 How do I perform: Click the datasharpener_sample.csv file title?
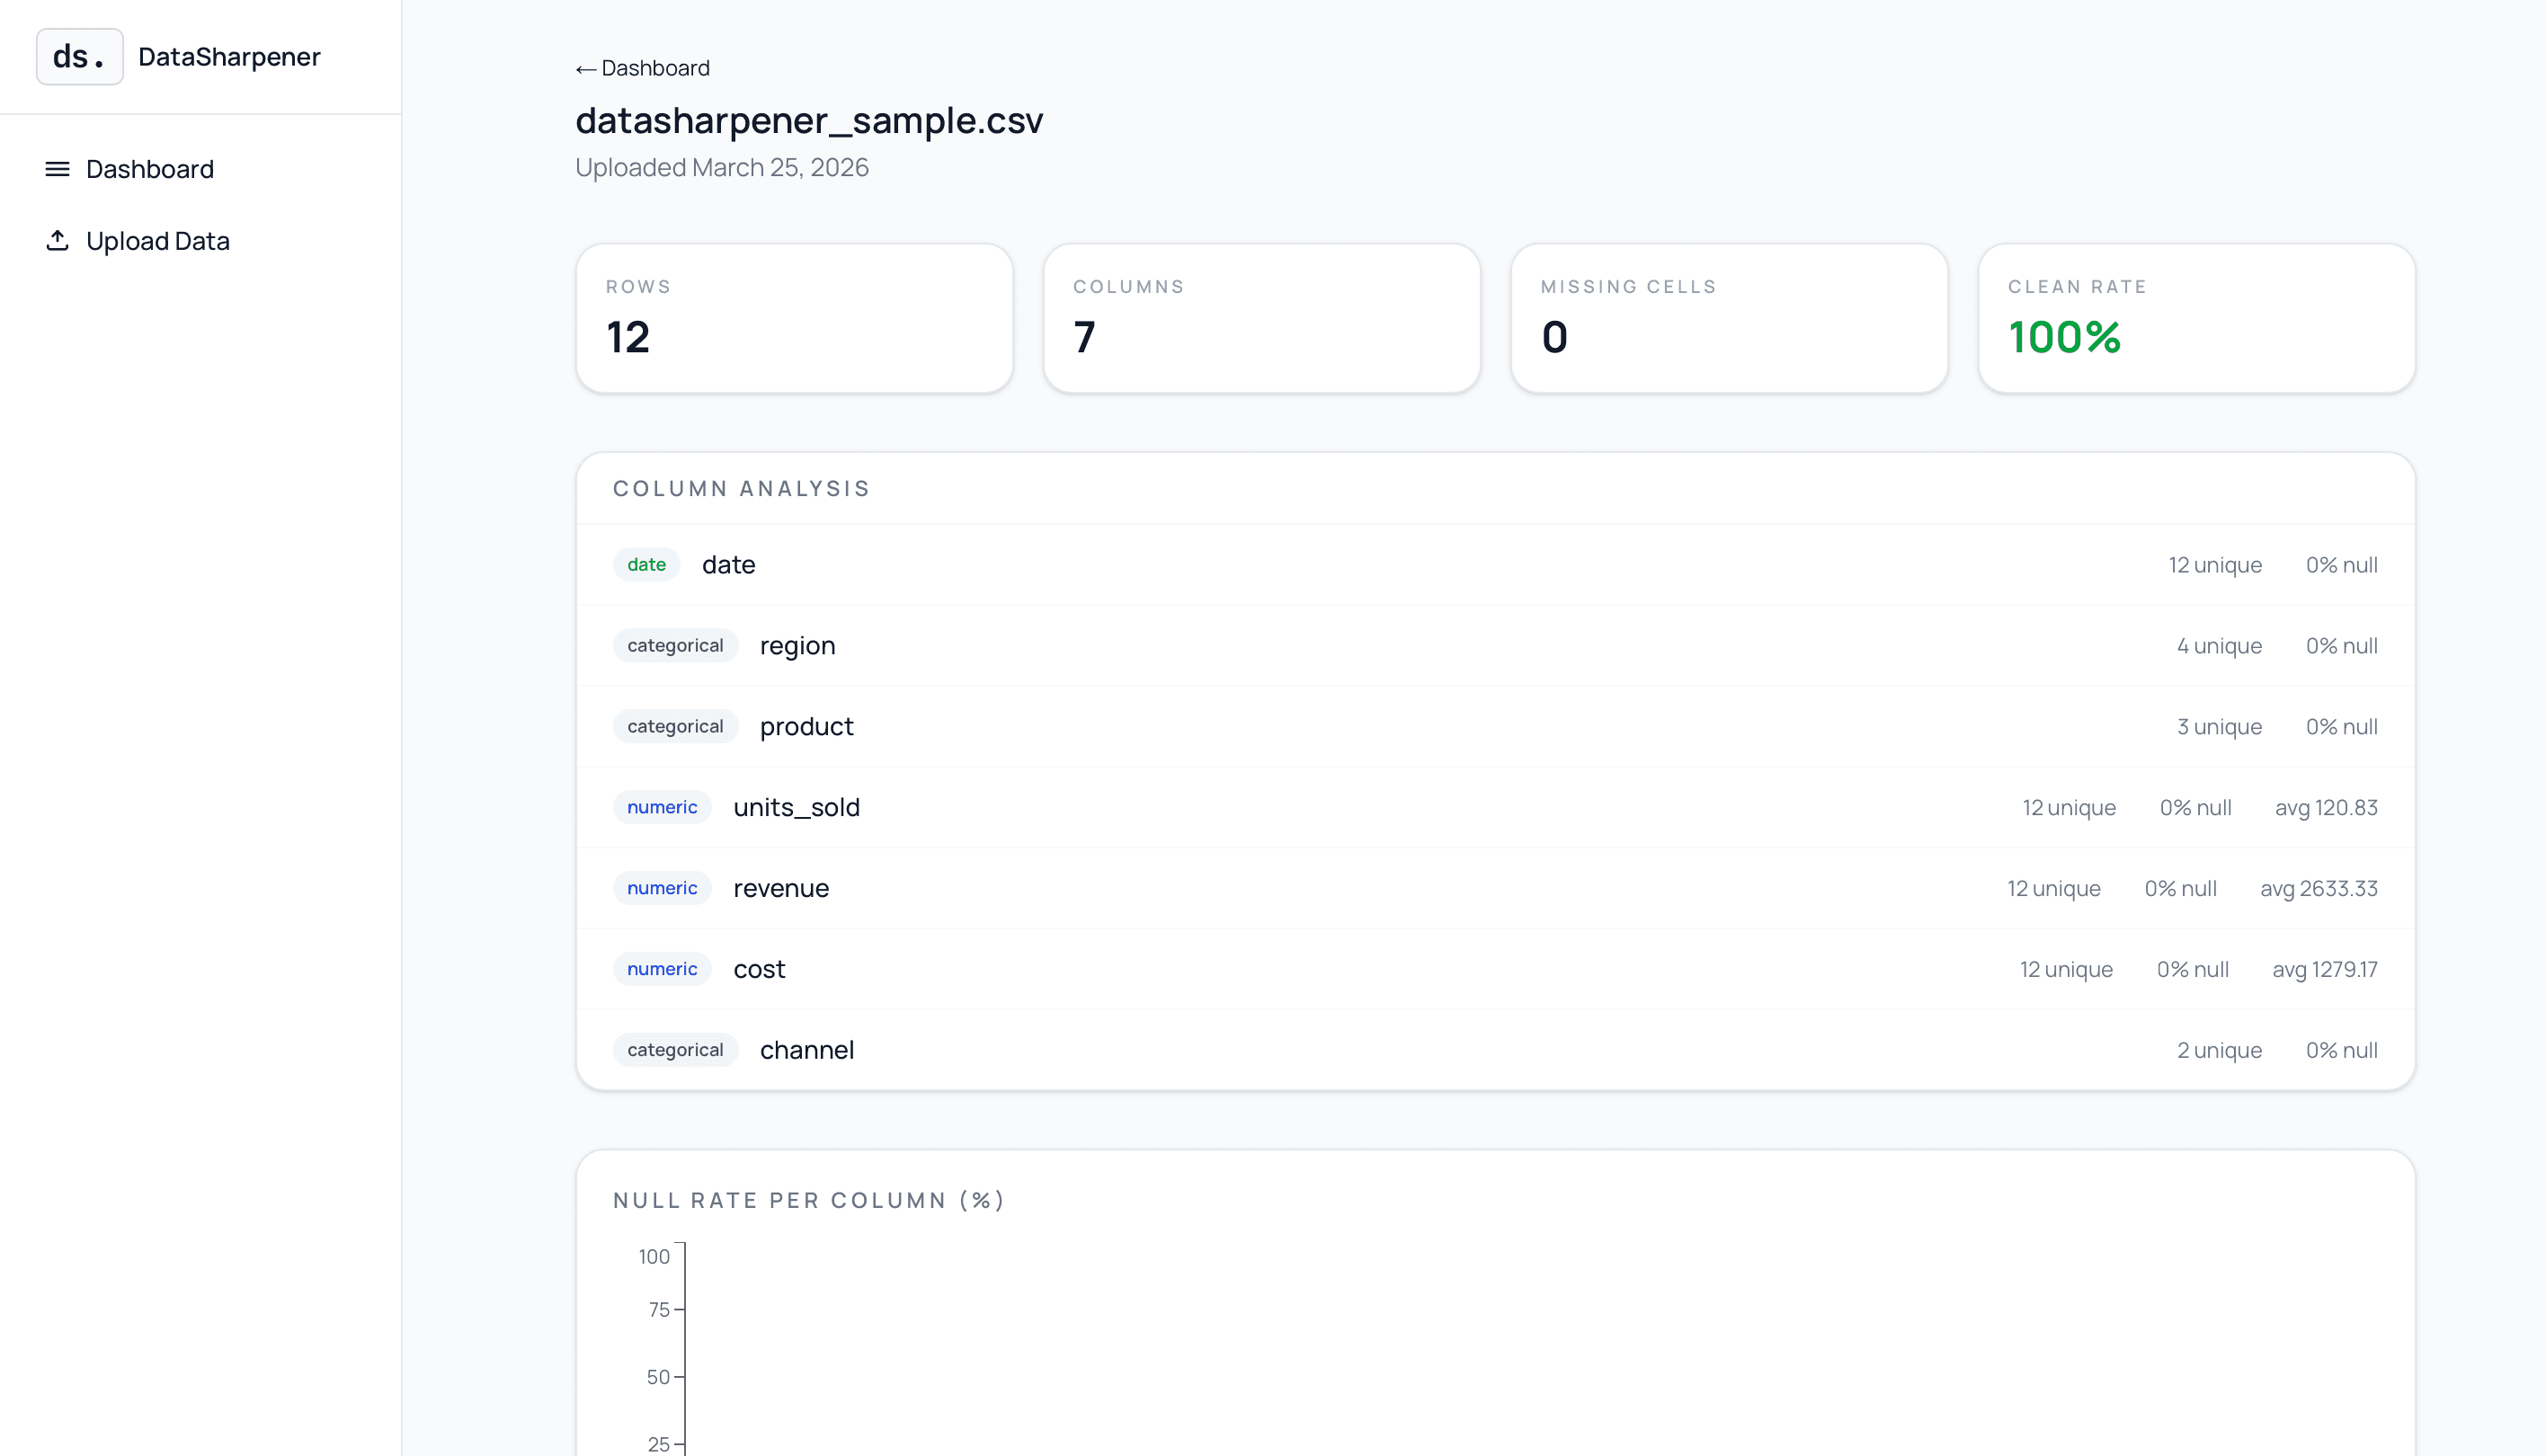click(809, 120)
